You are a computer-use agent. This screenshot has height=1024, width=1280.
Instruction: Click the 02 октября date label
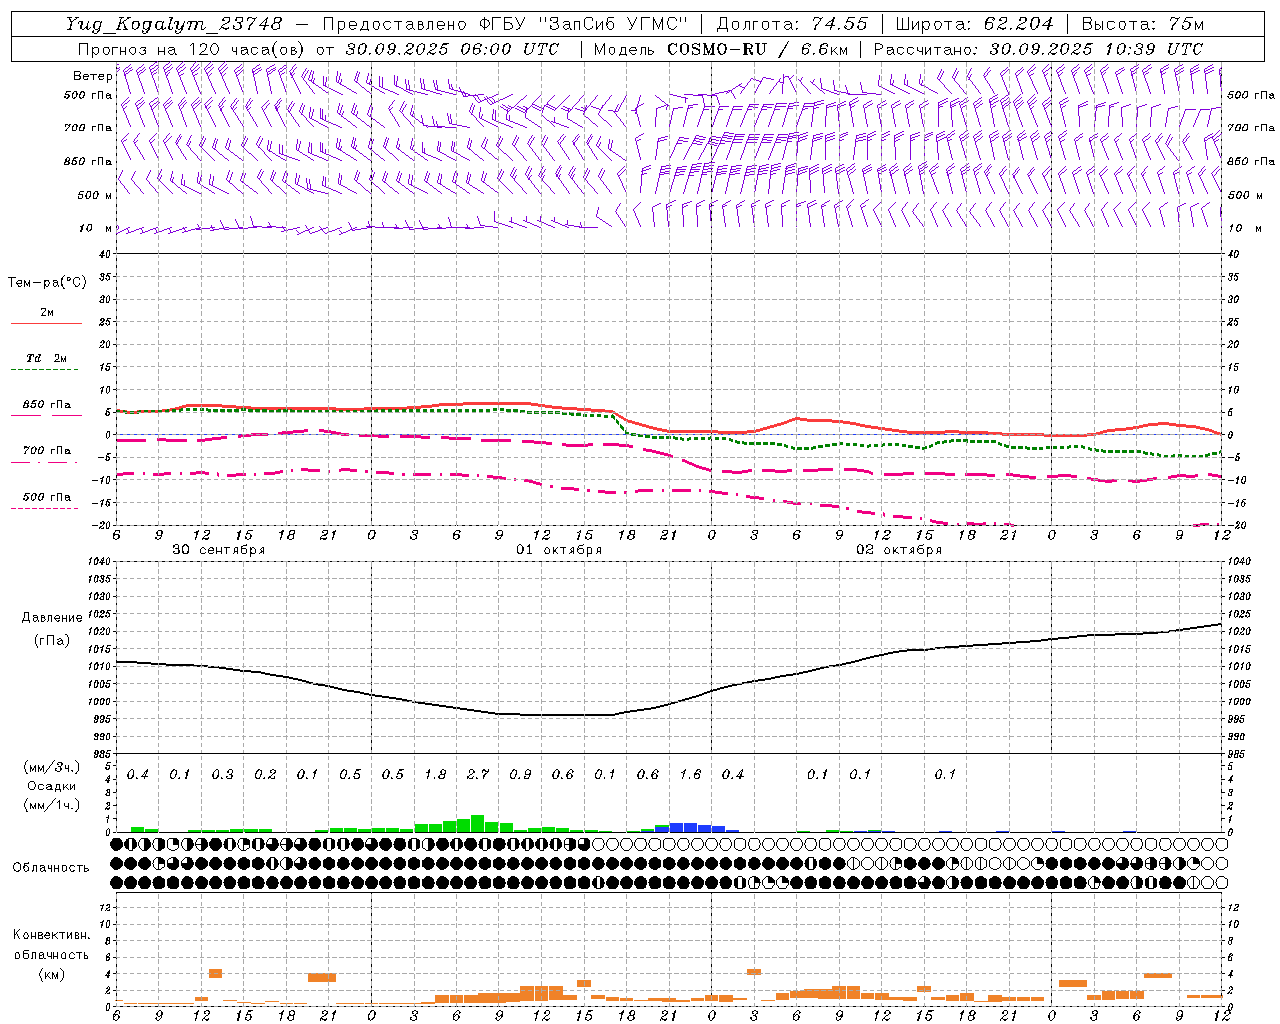[x=899, y=550]
